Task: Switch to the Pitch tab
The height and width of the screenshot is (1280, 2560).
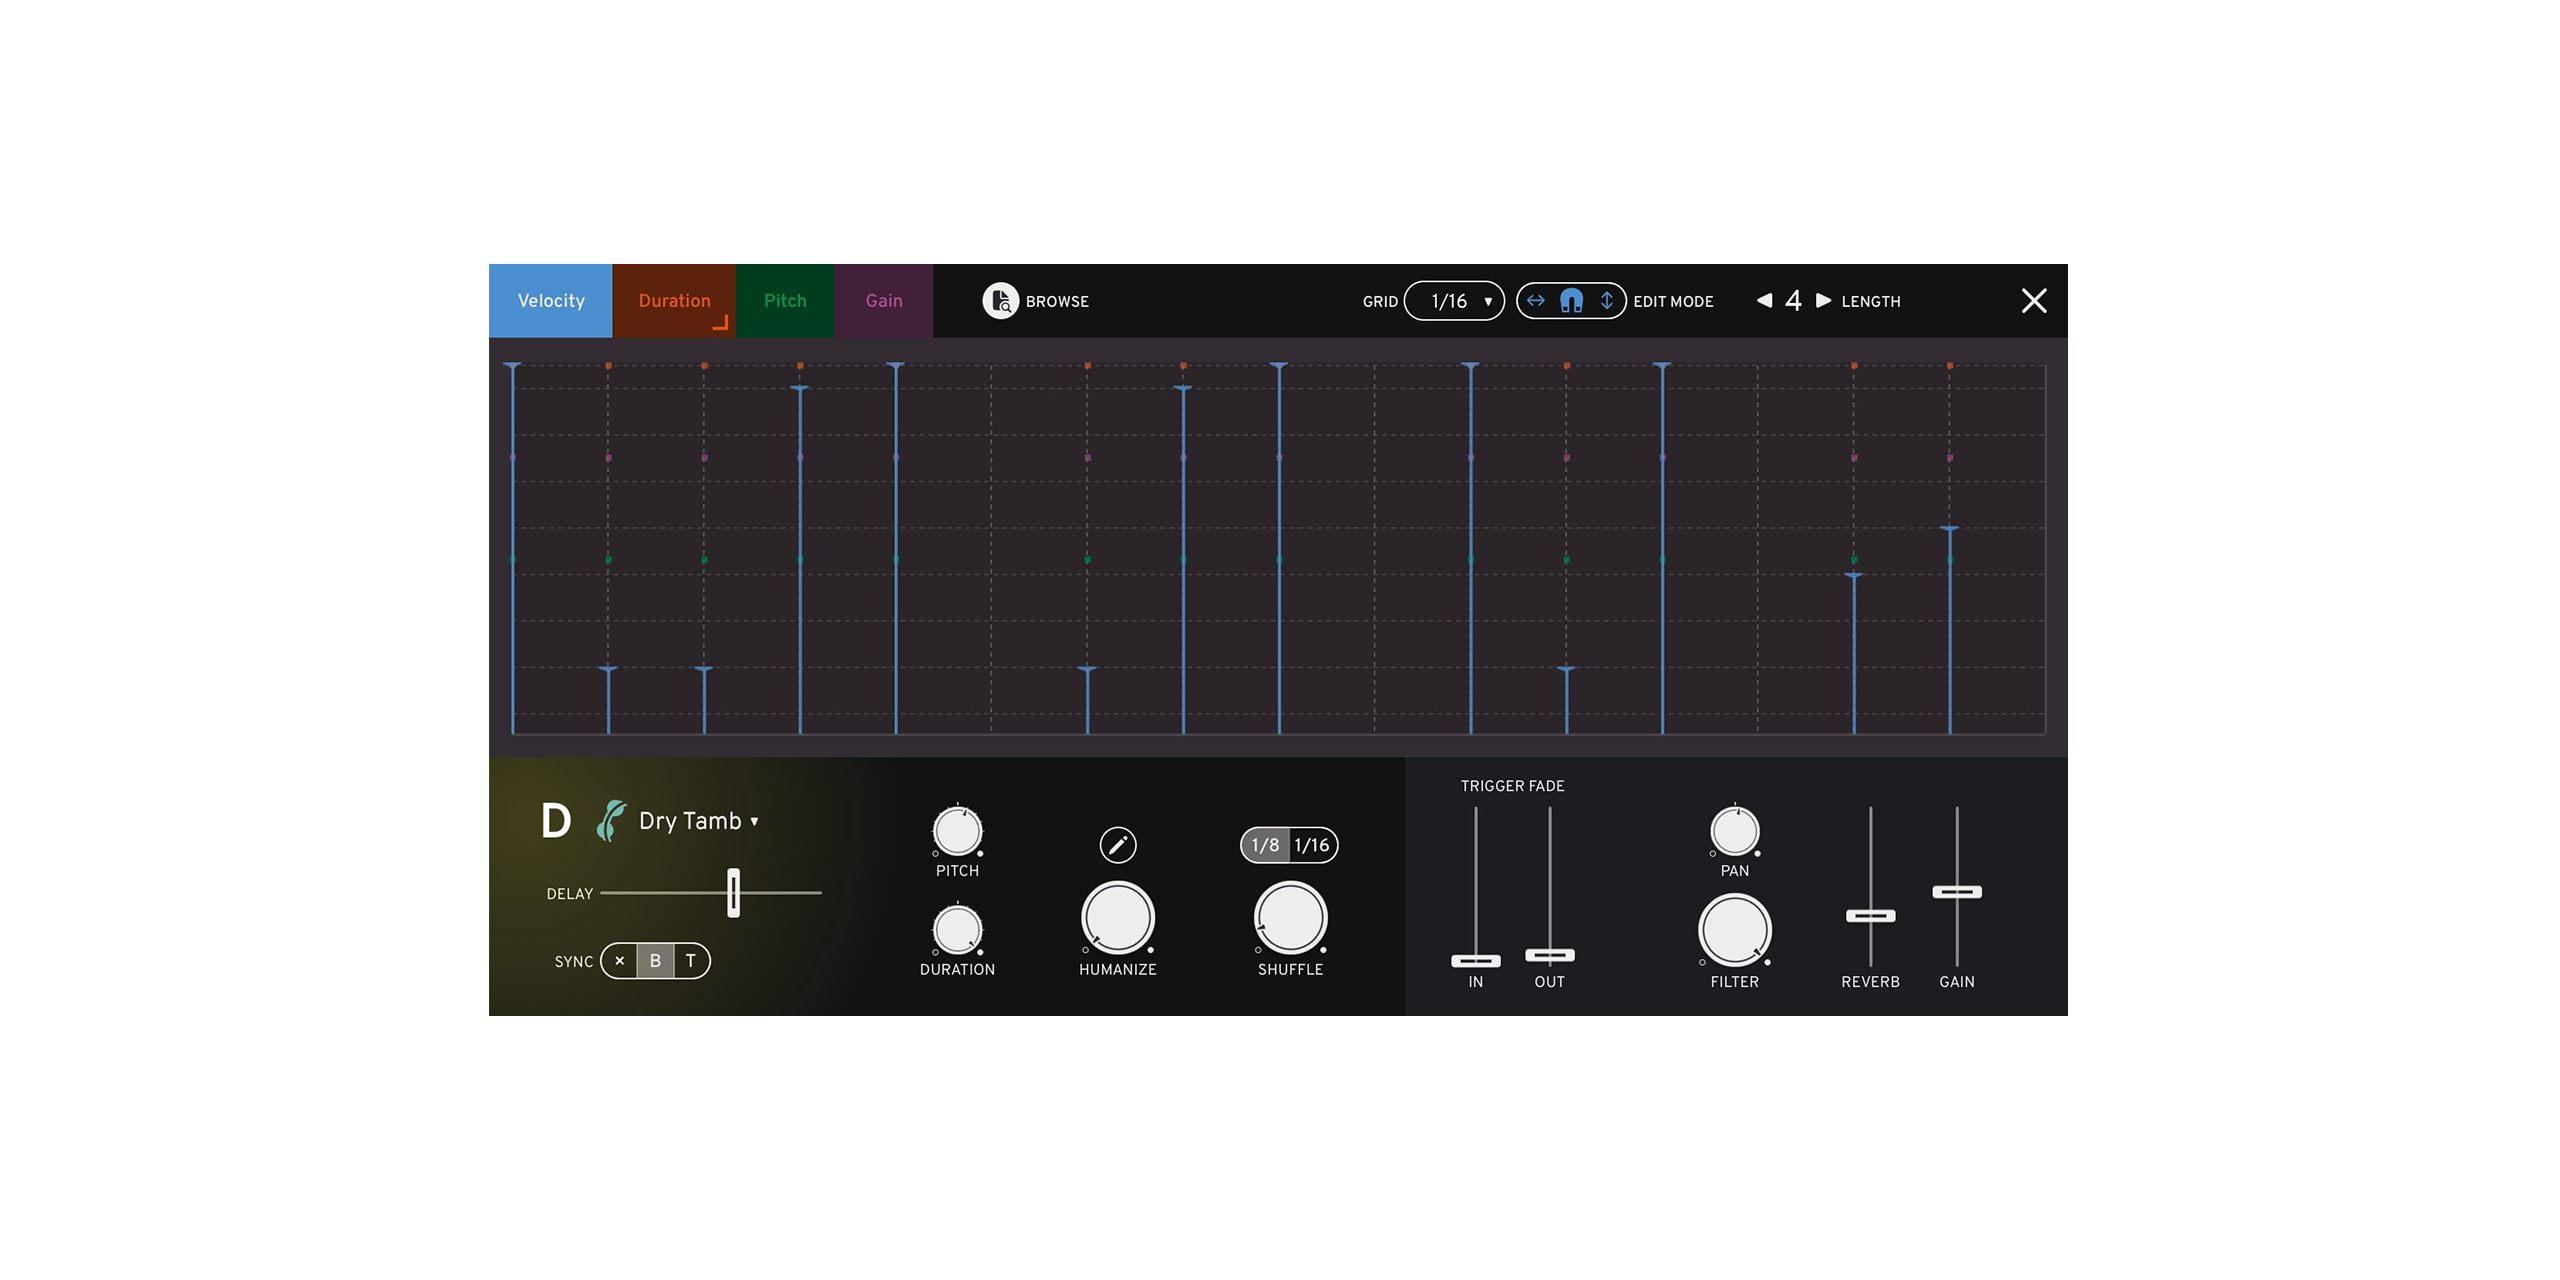Action: coord(785,301)
